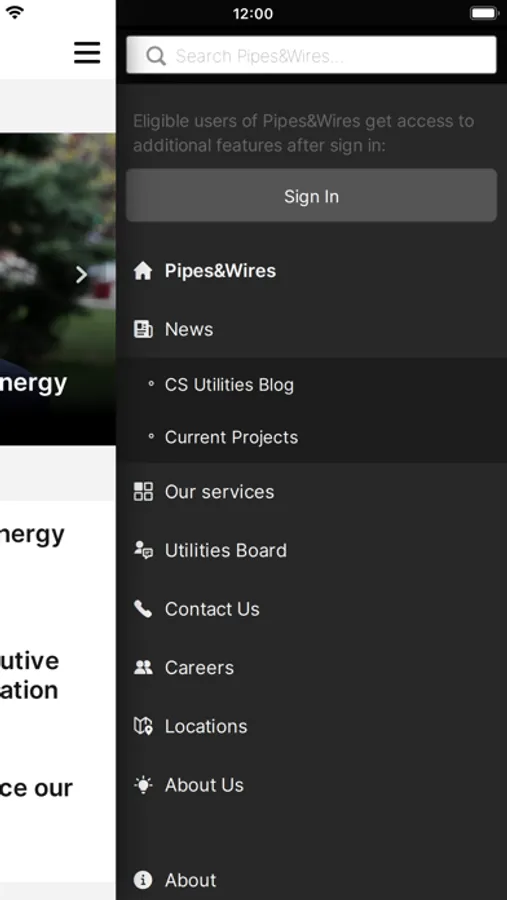This screenshot has height=900, width=507.
Task: Click the magnifier search icon
Action: click(x=156, y=56)
